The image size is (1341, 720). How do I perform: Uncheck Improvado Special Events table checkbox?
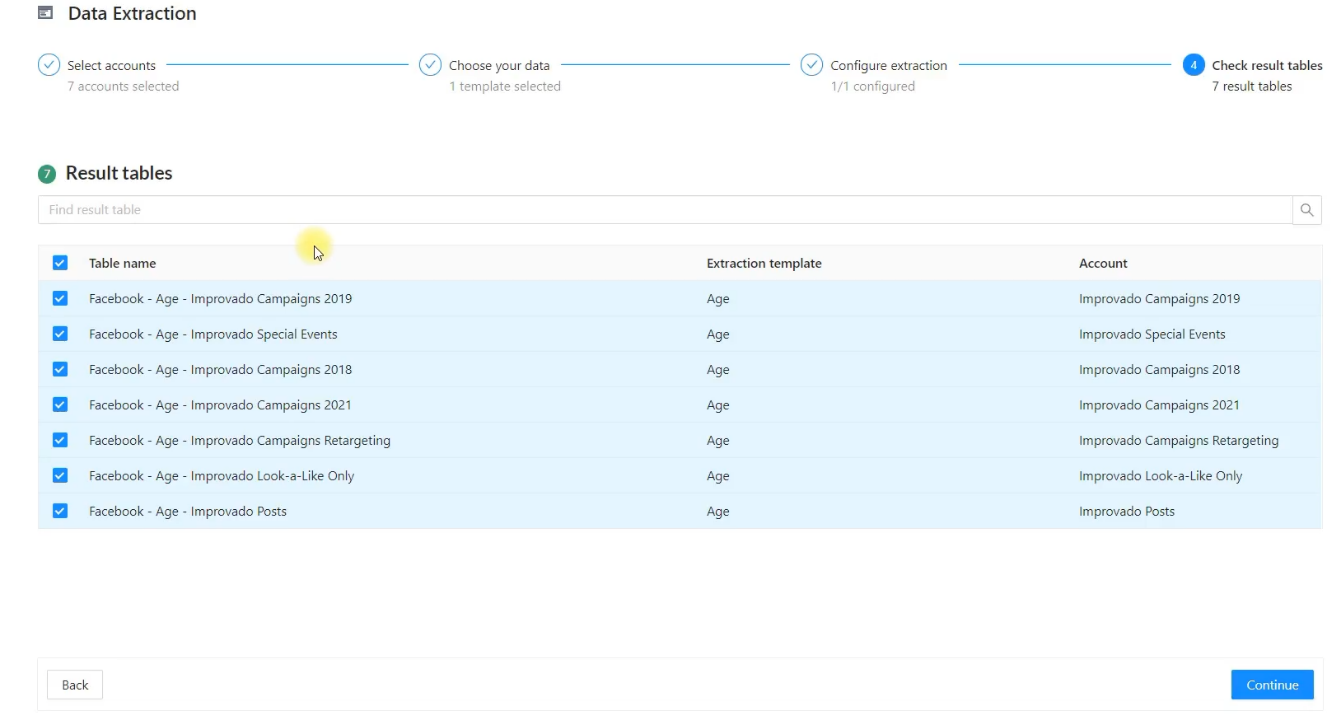60,334
